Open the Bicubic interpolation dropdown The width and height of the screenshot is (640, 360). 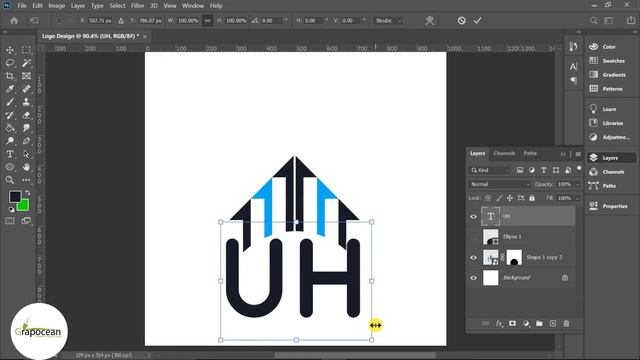tap(388, 20)
